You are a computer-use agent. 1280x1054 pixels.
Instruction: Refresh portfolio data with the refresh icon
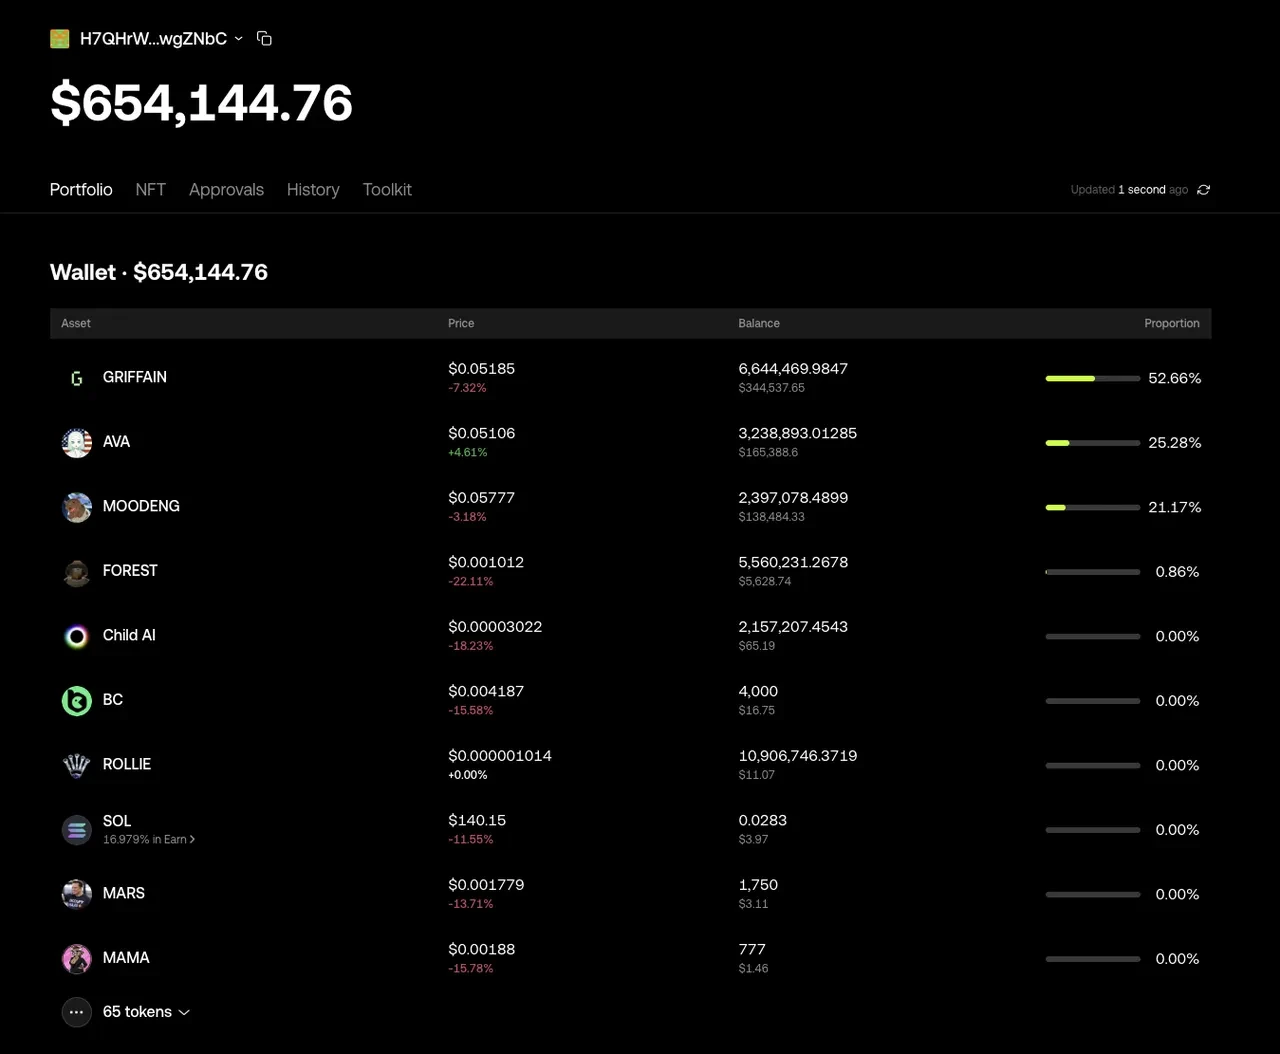(x=1203, y=189)
